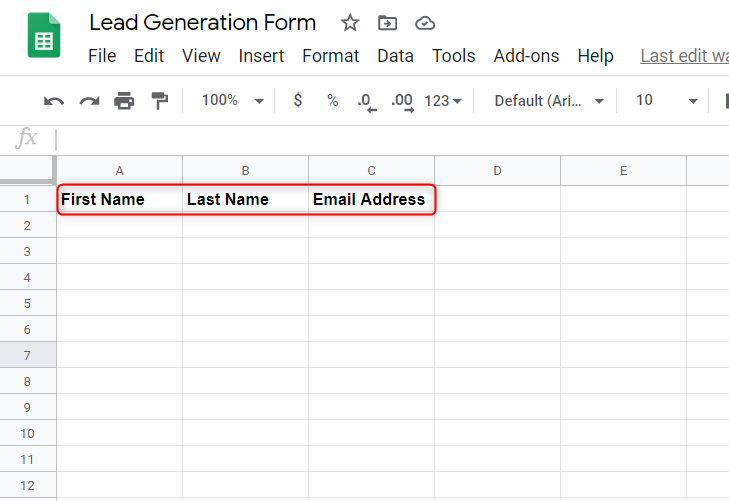Increase decimal places
The height and width of the screenshot is (501, 729).
(x=402, y=102)
